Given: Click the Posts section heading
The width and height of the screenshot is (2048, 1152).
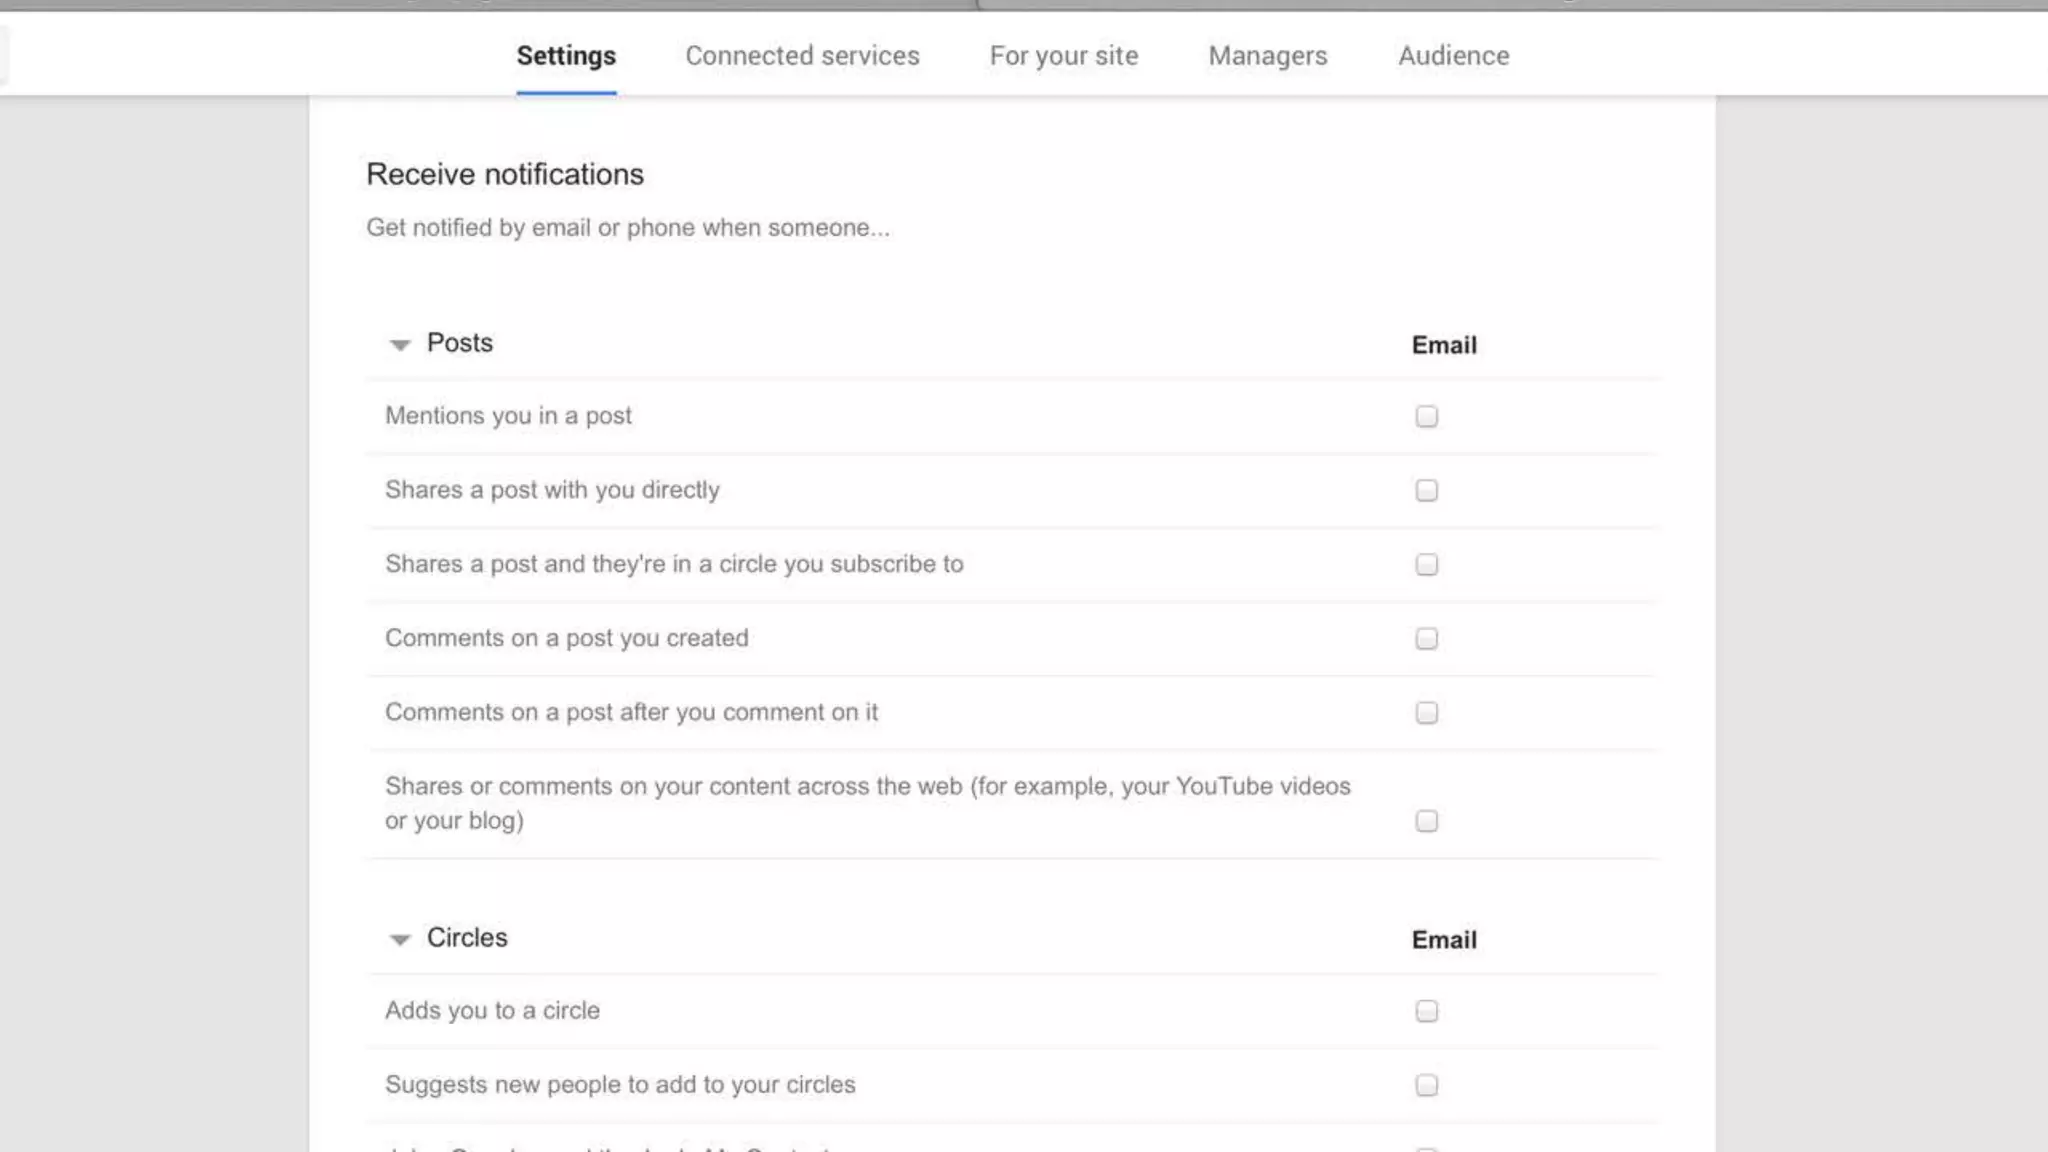Looking at the screenshot, I should [460, 343].
